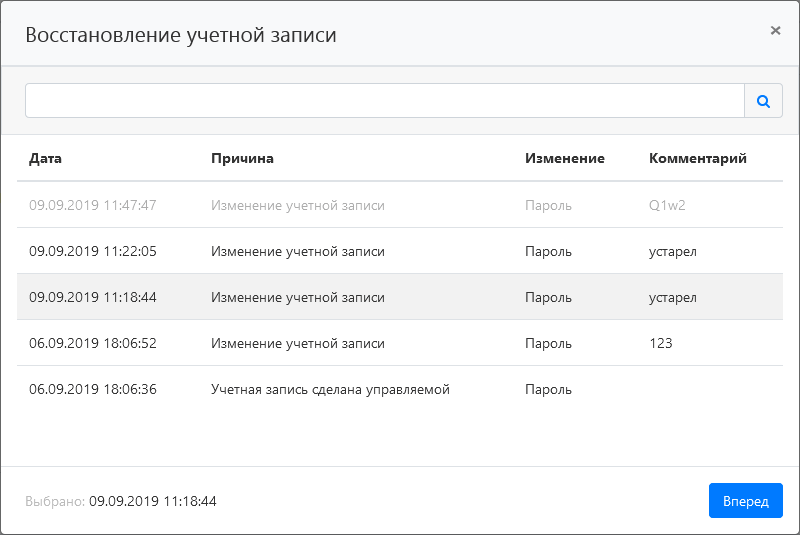Click the 'Учетная запись сделана управляемой' reason
Viewport: 800px width, 535px height.
pyautogui.click(x=330, y=389)
